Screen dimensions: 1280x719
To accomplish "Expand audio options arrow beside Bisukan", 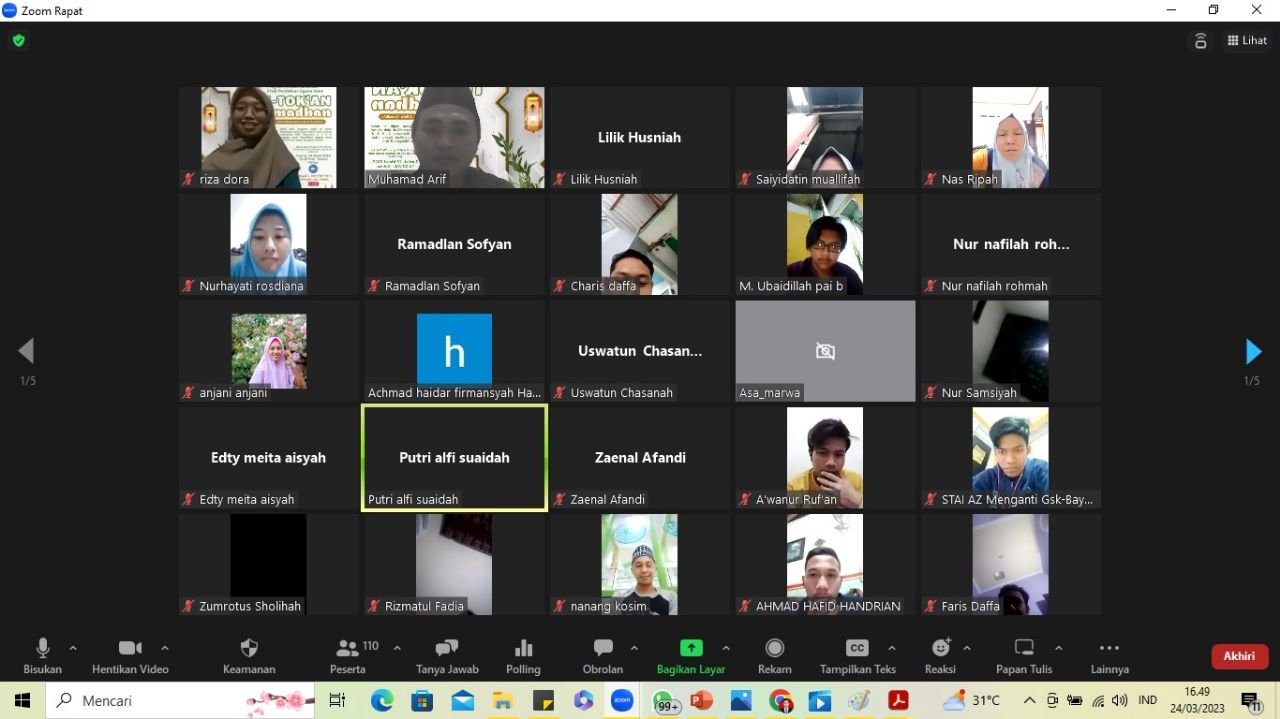I will click(x=73, y=648).
